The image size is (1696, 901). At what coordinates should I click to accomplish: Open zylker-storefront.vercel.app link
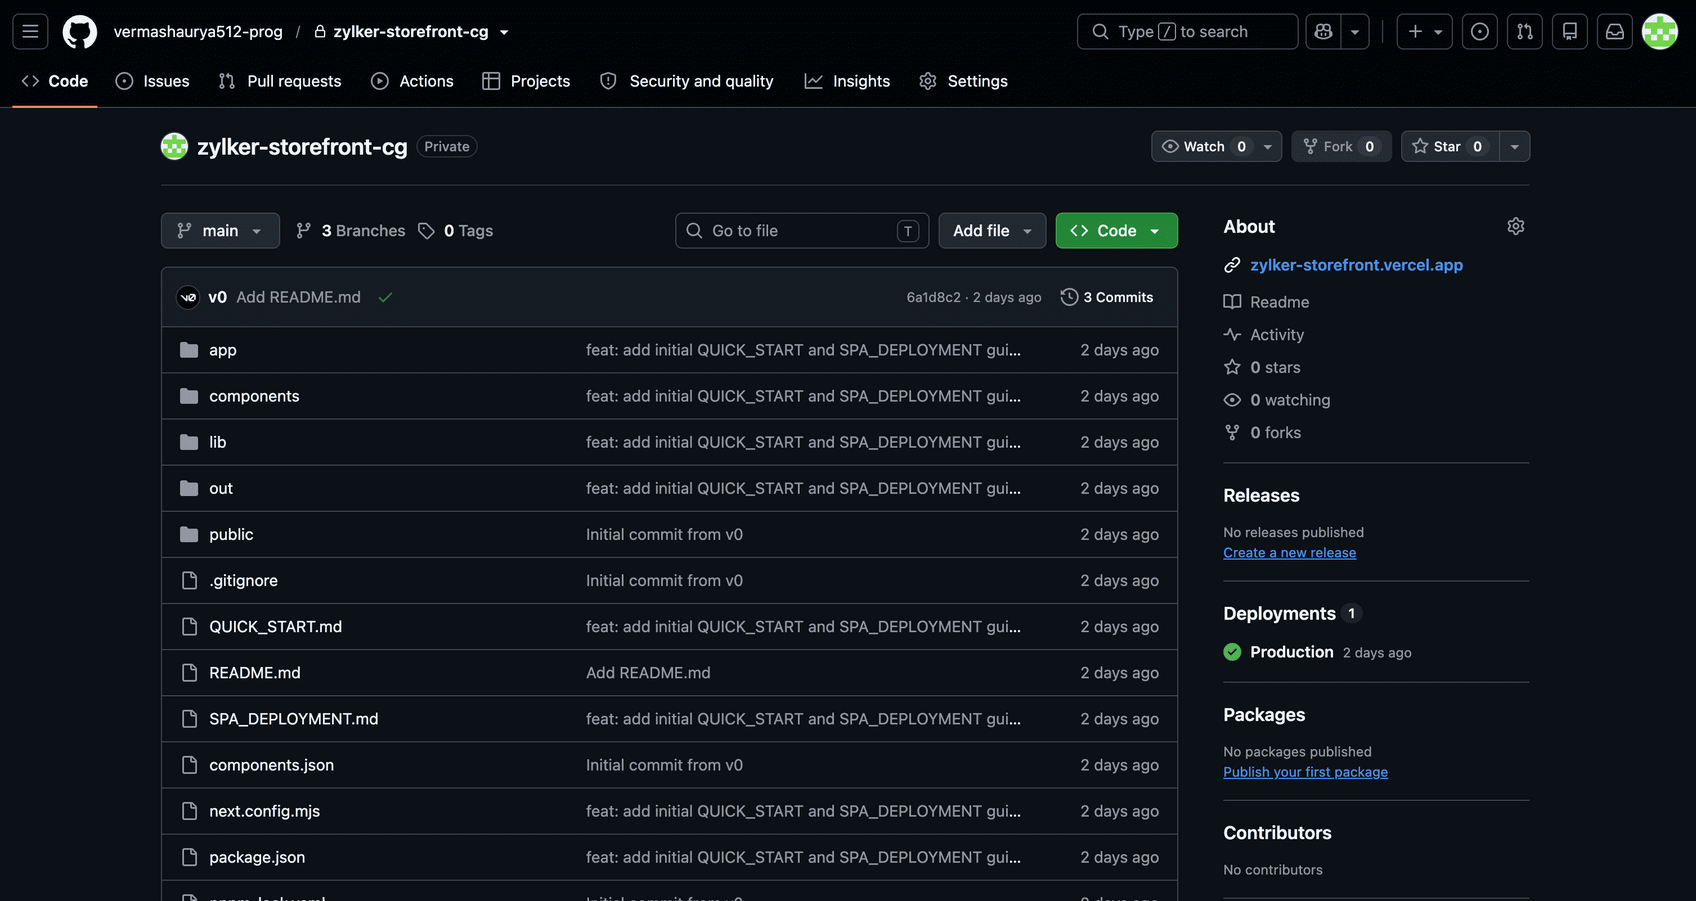click(1356, 265)
